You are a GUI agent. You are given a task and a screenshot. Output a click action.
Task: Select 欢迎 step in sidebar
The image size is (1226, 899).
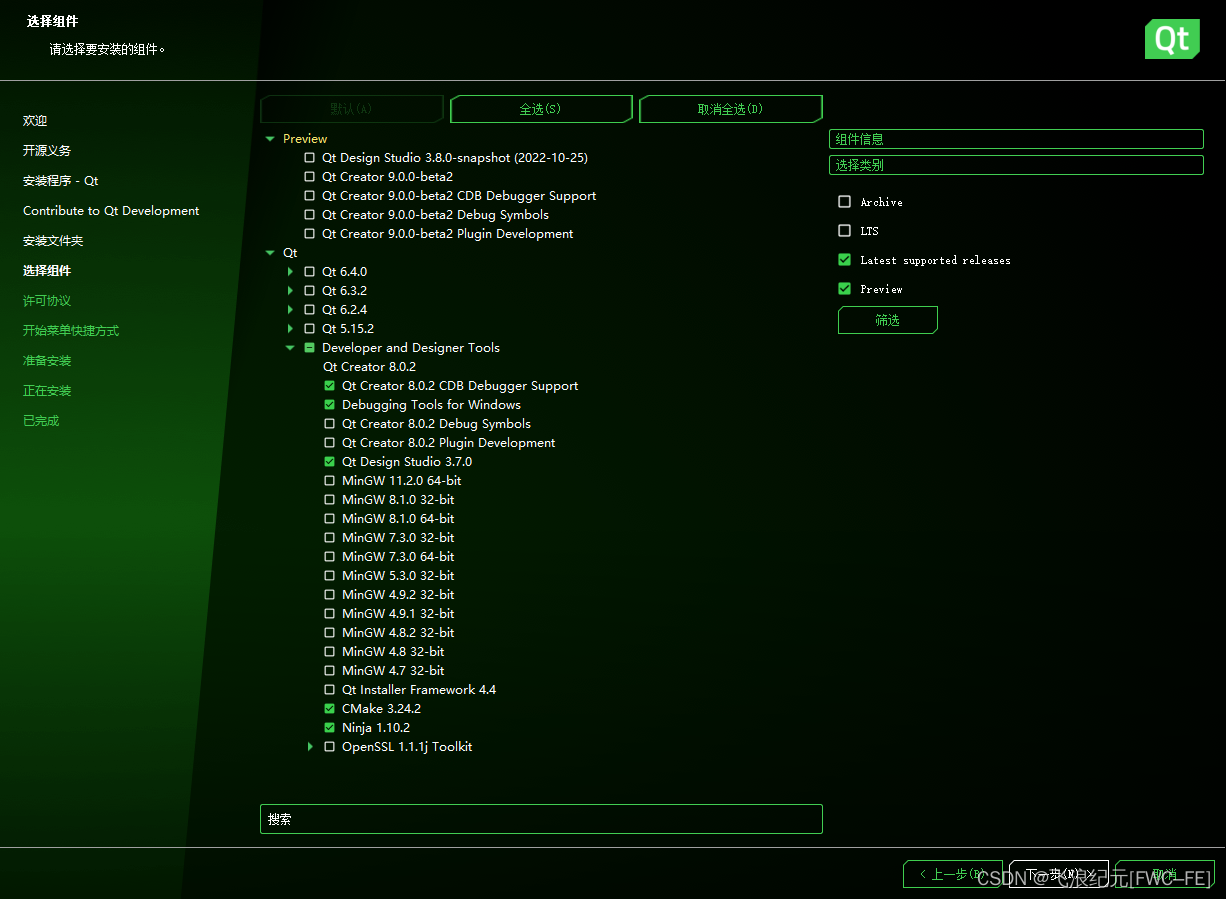click(x=35, y=121)
